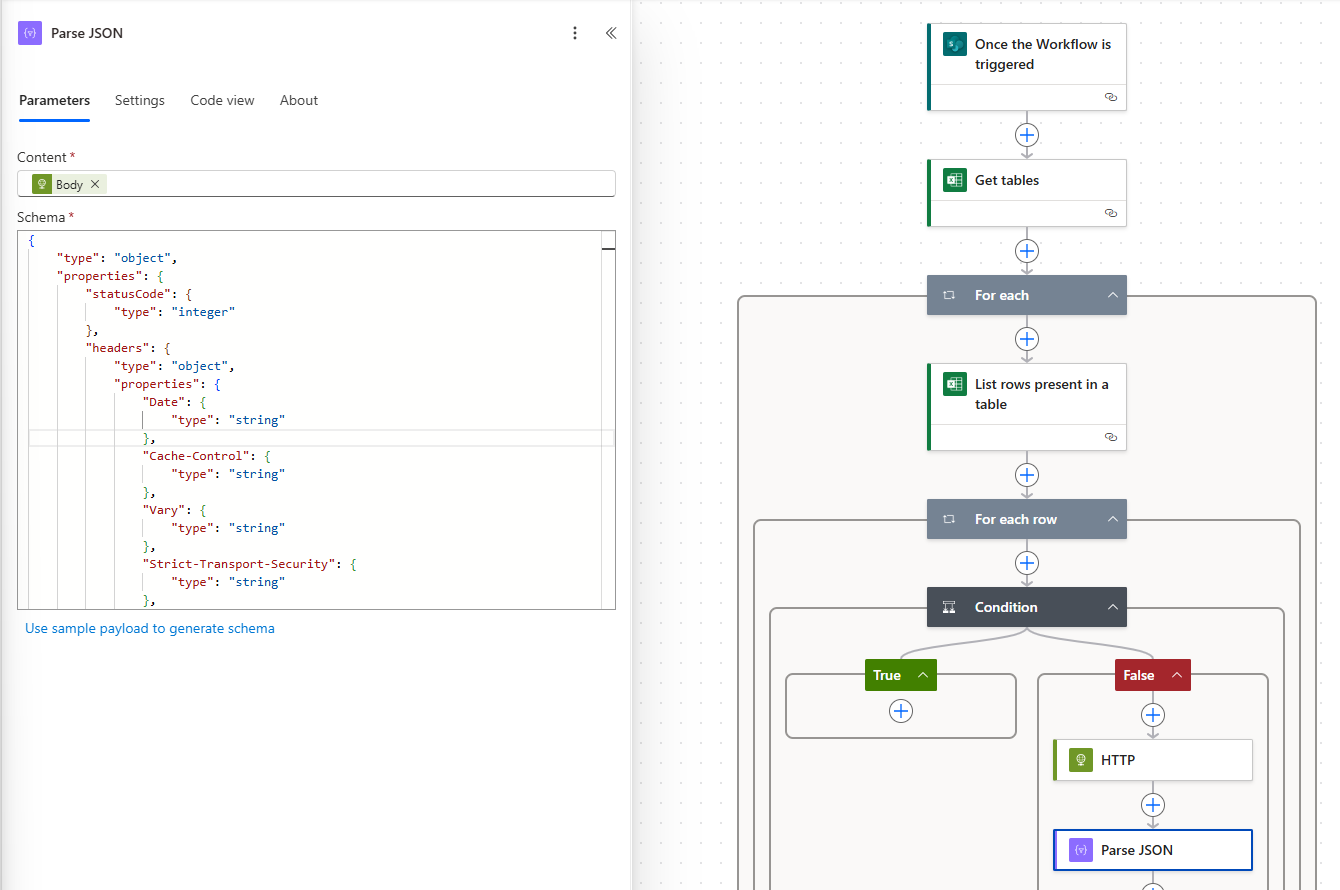
Task: Click the Excel icon on List rows step
Action: pos(955,385)
